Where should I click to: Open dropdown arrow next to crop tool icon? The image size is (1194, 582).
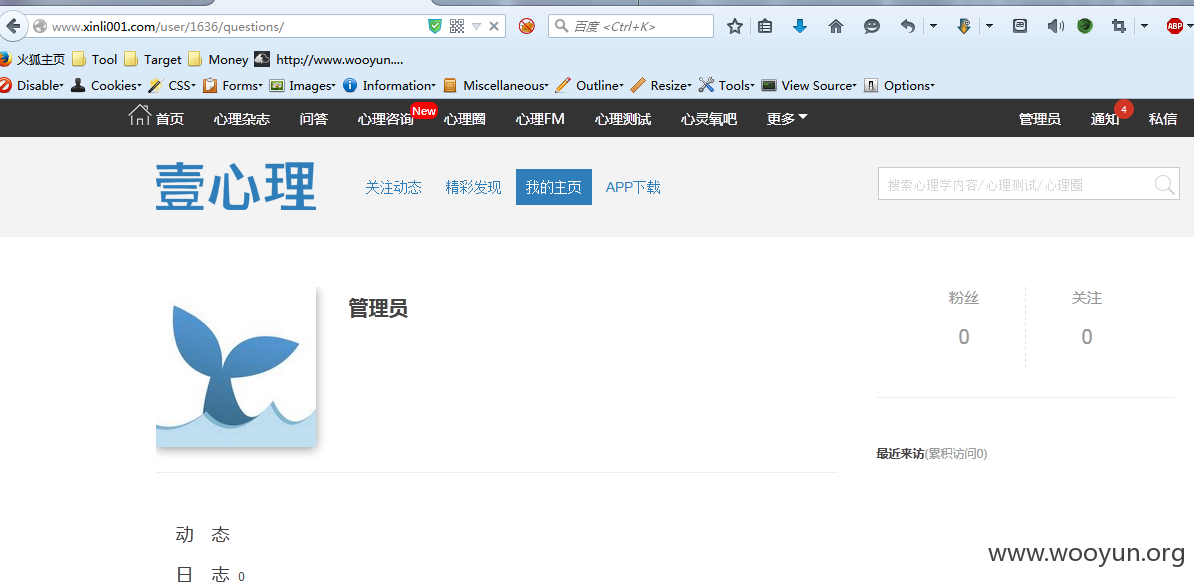click(x=1144, y=27)
